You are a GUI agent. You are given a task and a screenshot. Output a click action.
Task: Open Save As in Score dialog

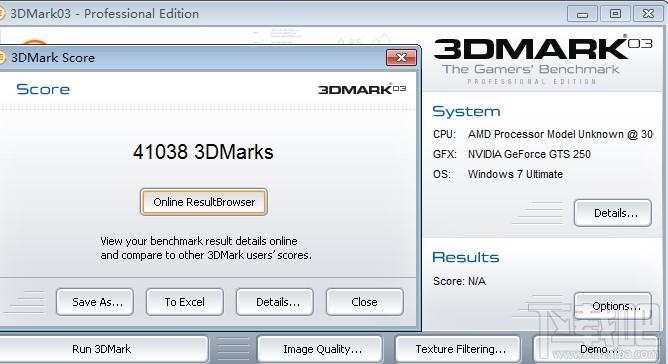point(95,302)
